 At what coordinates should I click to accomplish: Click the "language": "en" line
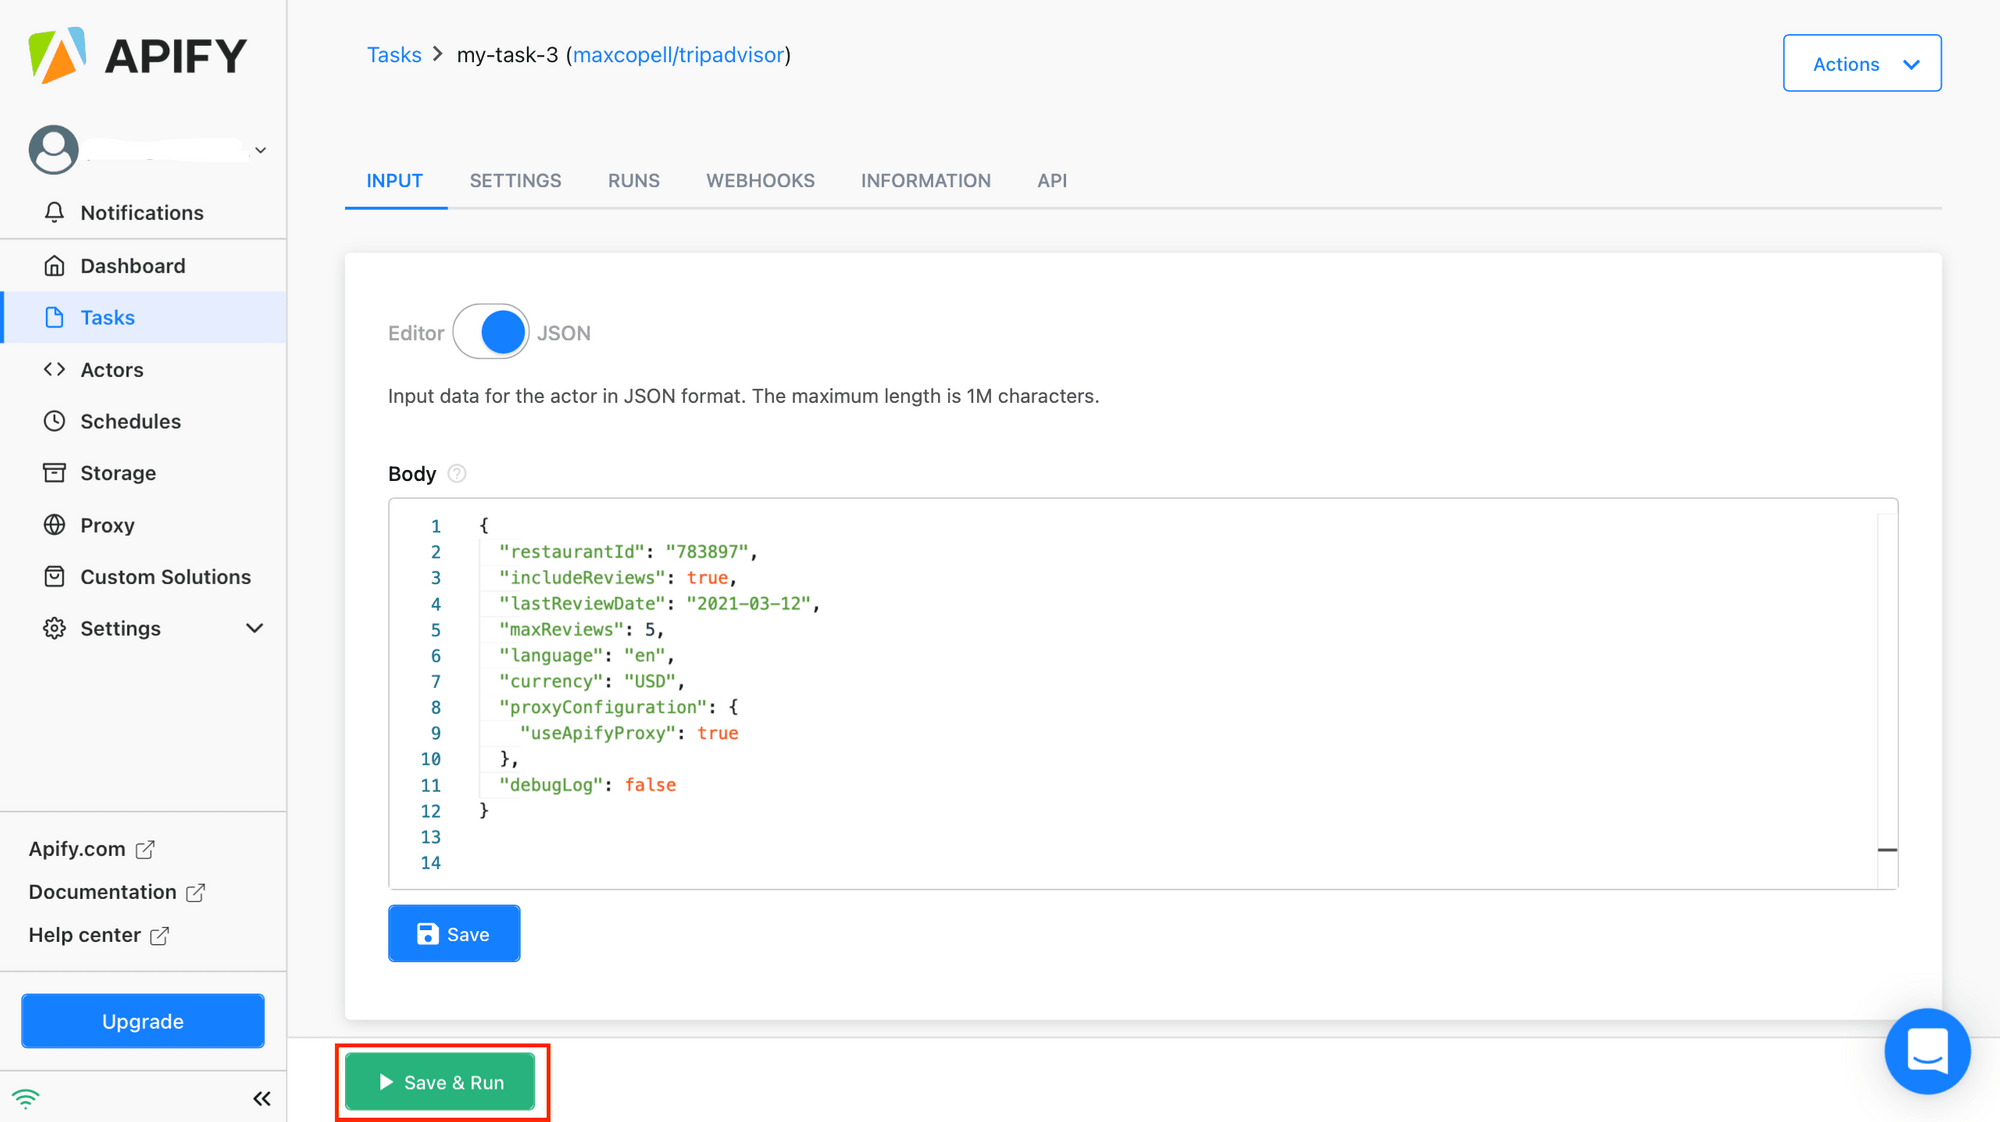coord(587,655)
